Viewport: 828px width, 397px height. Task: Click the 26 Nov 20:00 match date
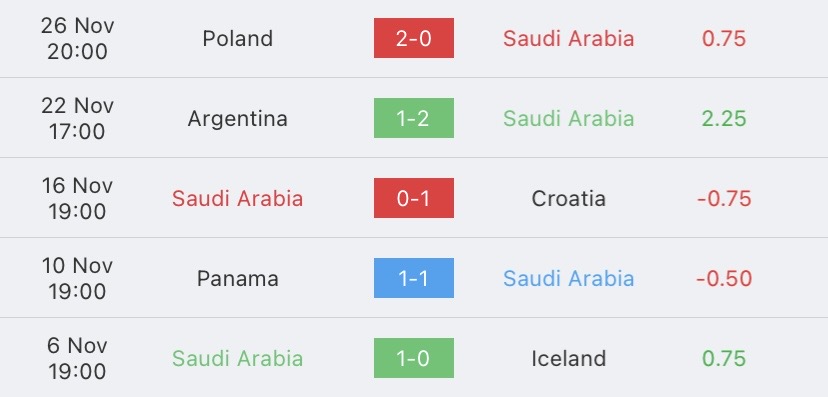[x=77, y=39]
